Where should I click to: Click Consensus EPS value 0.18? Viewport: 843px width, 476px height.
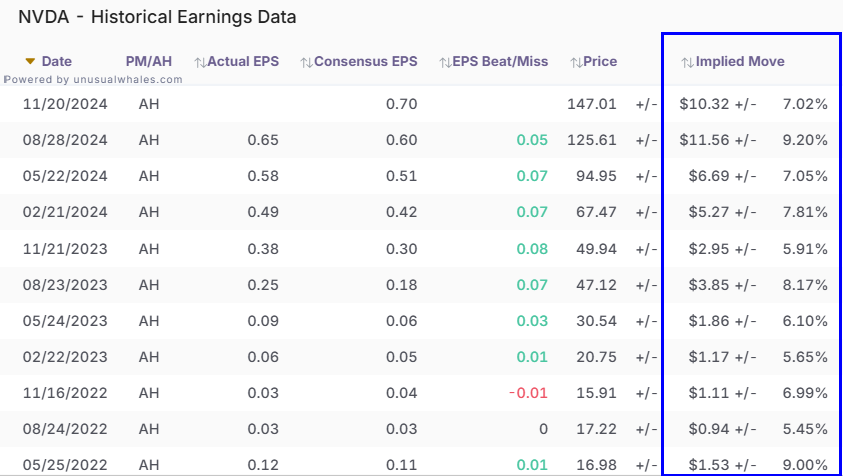pyautogui.click(x=402, y=285)
